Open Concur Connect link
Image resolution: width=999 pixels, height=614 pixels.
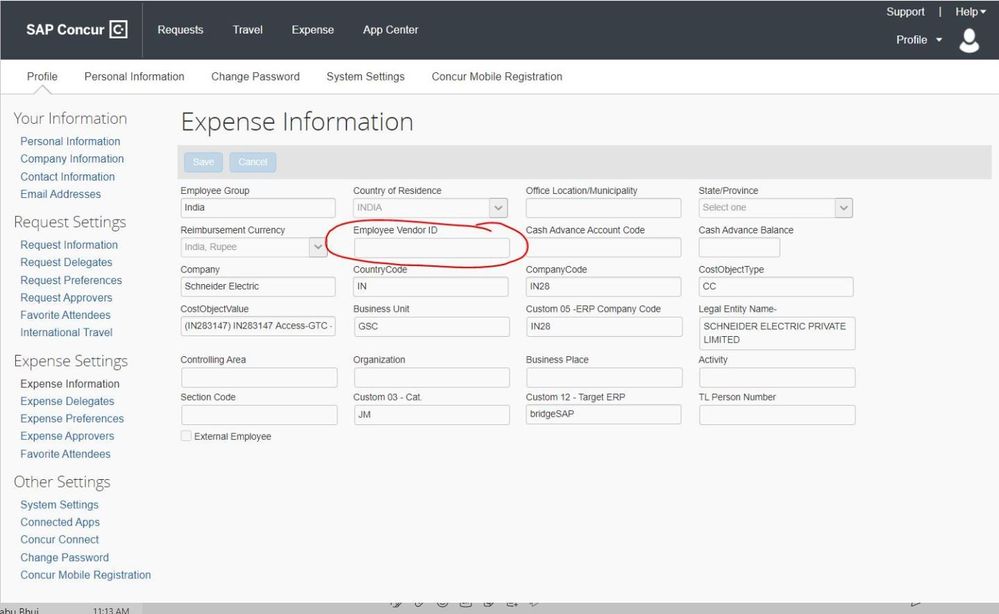pyautogui.click(x=59, y=539)
